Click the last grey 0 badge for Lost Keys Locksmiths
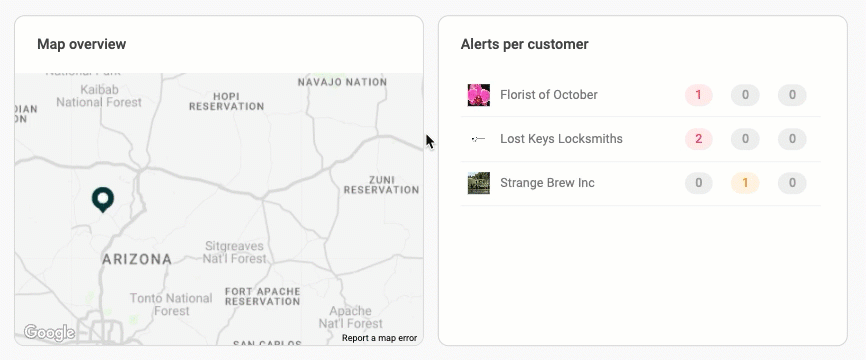The image size is (866, 360). coord(792,139)
